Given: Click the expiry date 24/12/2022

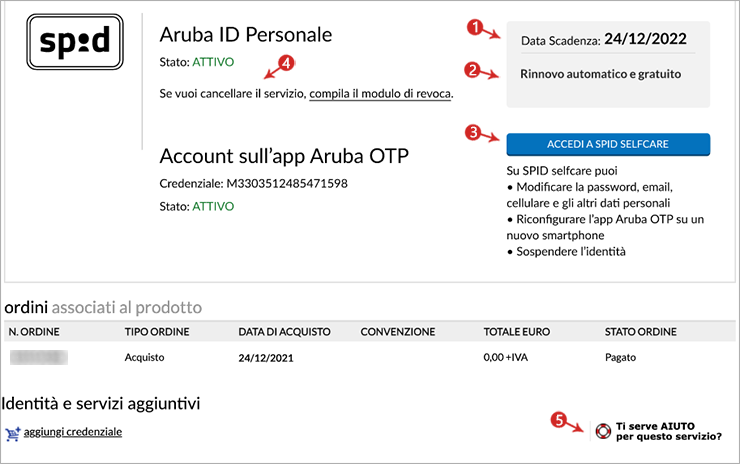Looking at the screenshot, I should (x=645, y=39).
